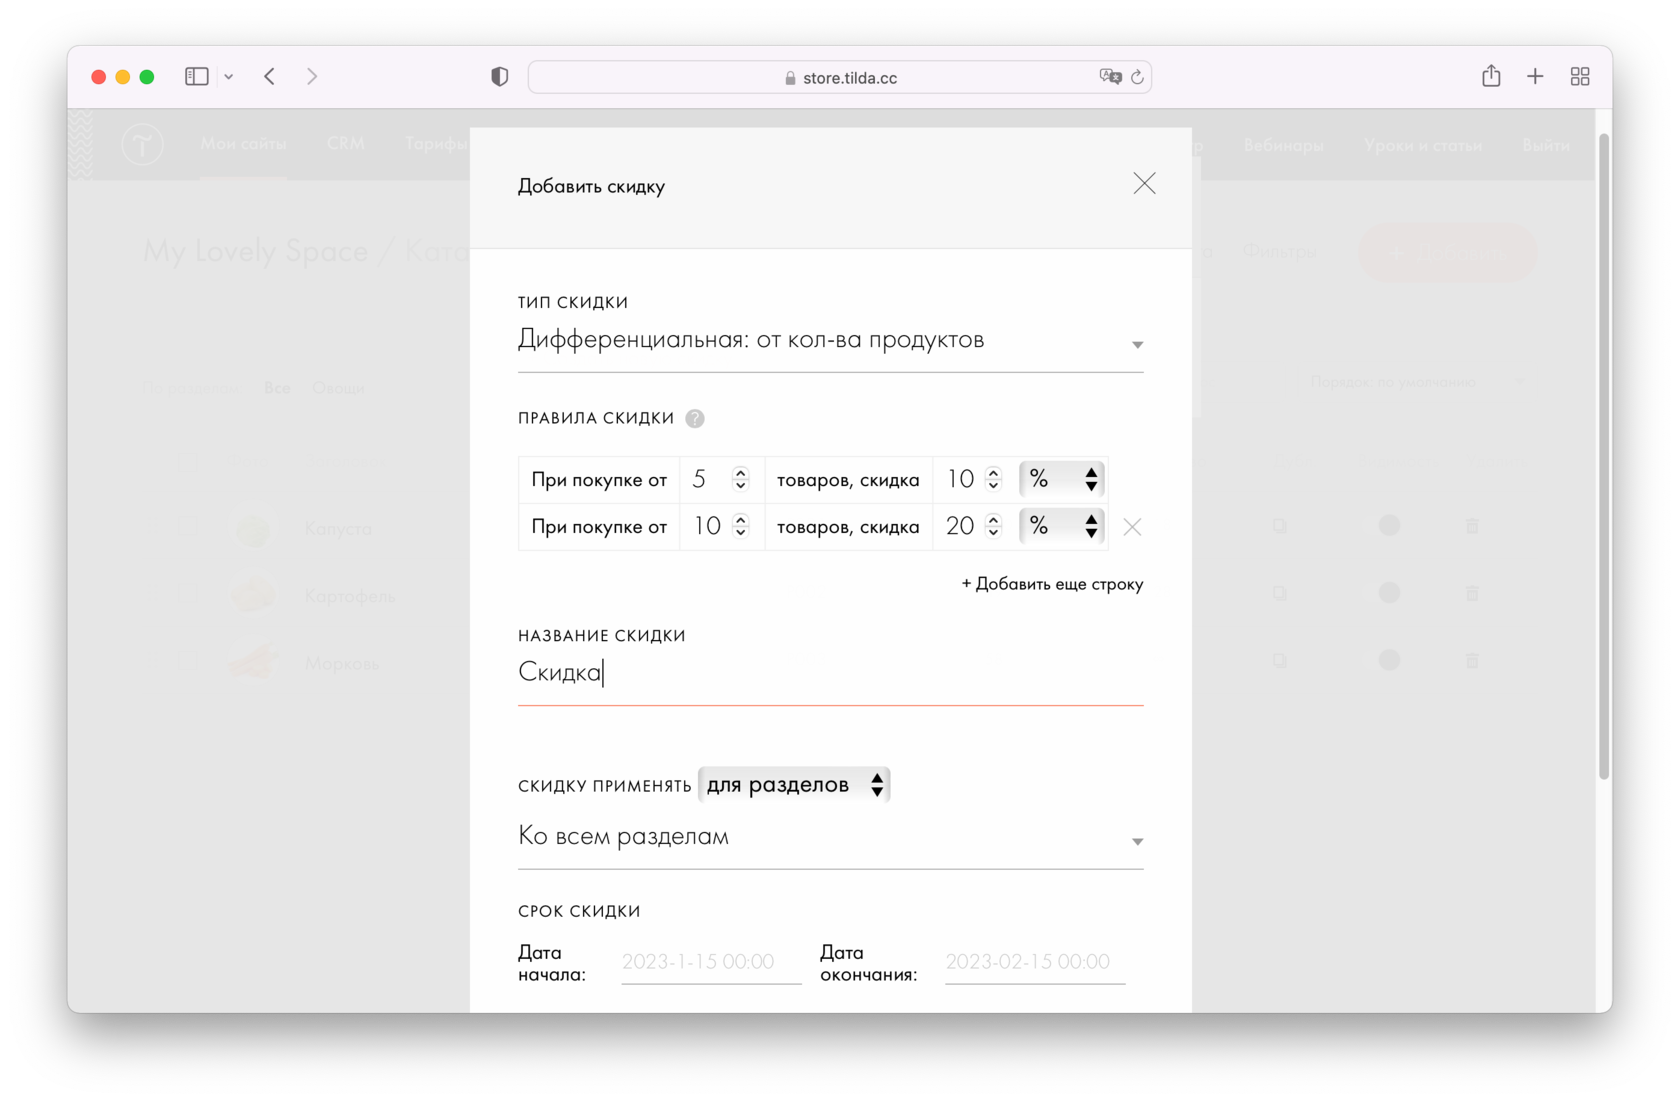The width and height of the screenshot is (1680, 1102).
Task: Click the copy icon in Картофель row
Action: click(1280, 593)
